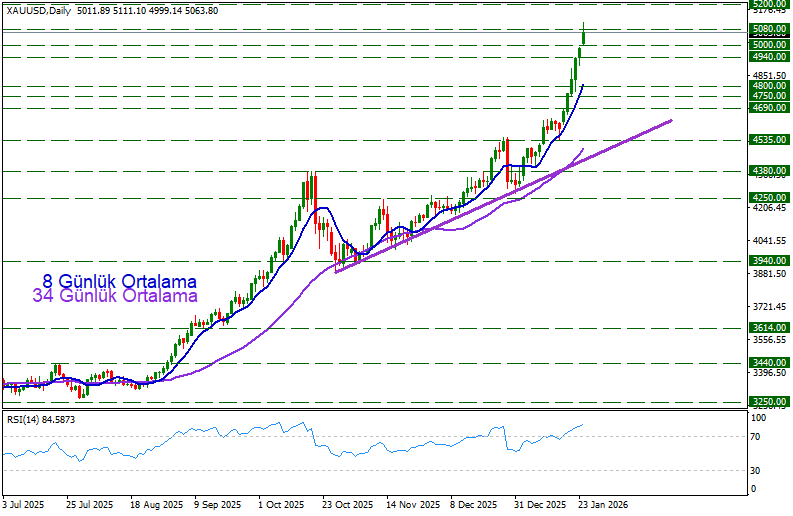Select the 4690.00 price level tag

pyautogui.click(x=769, y=107)
